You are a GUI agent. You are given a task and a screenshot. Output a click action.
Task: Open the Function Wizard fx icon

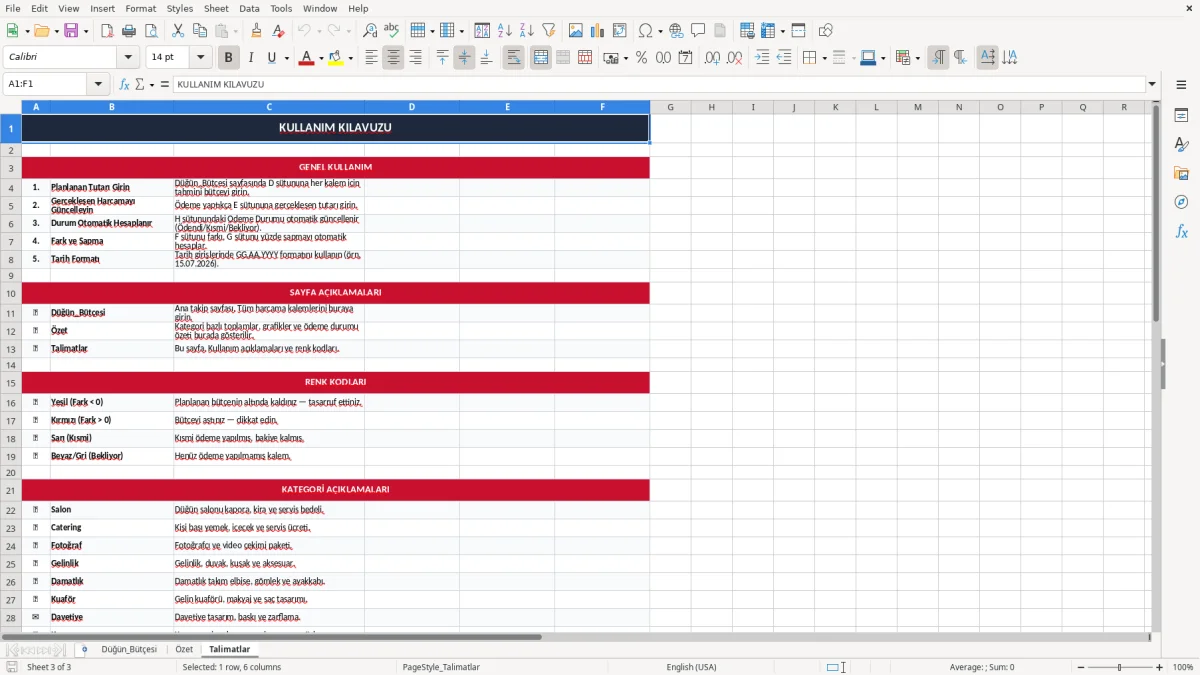point(125,85)
